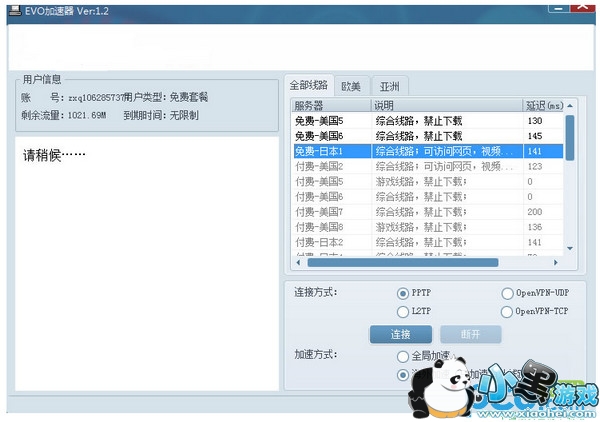Click the account number zxq106285737
600x422 pixels.
click(x=96, y=98)
